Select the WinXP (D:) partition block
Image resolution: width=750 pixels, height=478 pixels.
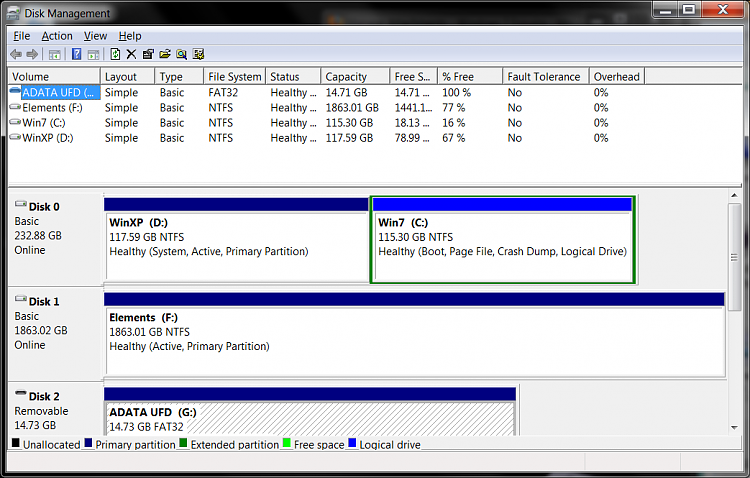236,239
